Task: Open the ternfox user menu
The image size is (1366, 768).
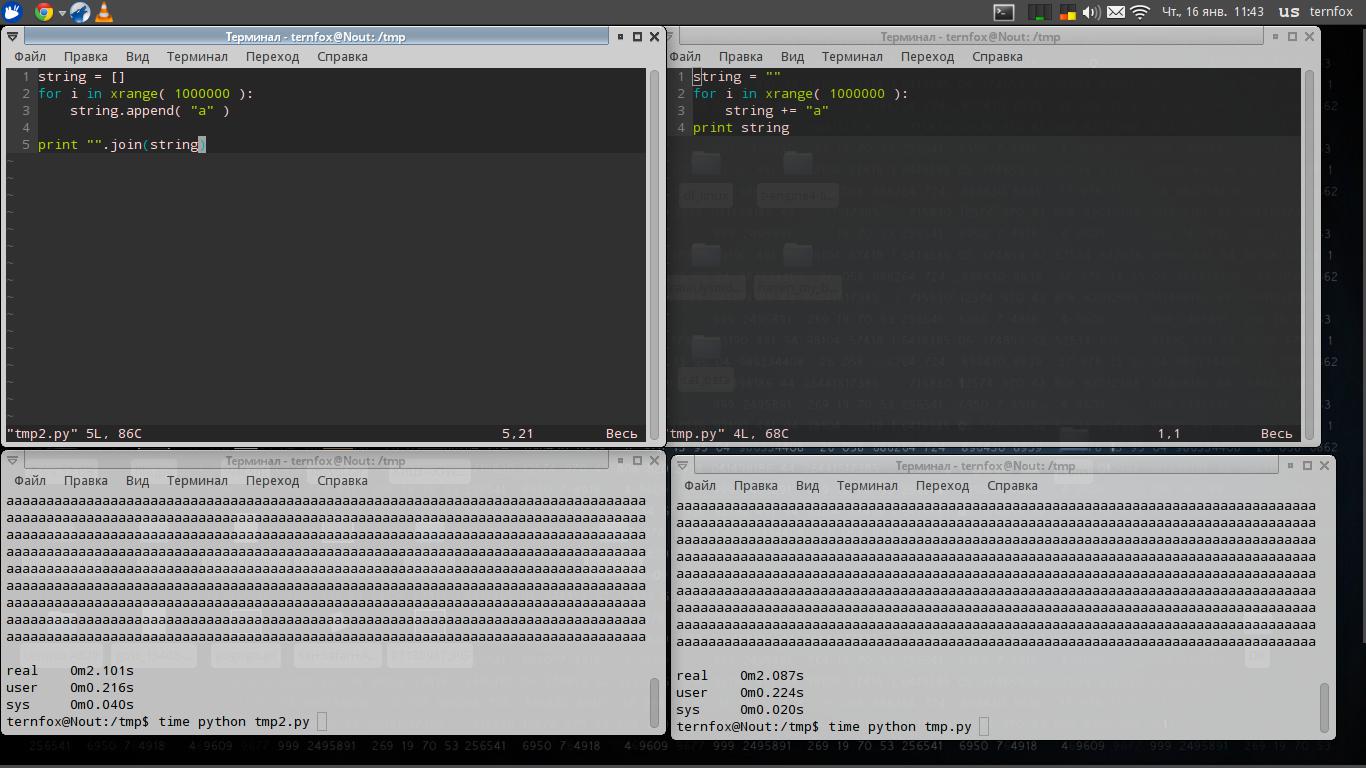Action: 1331,12
